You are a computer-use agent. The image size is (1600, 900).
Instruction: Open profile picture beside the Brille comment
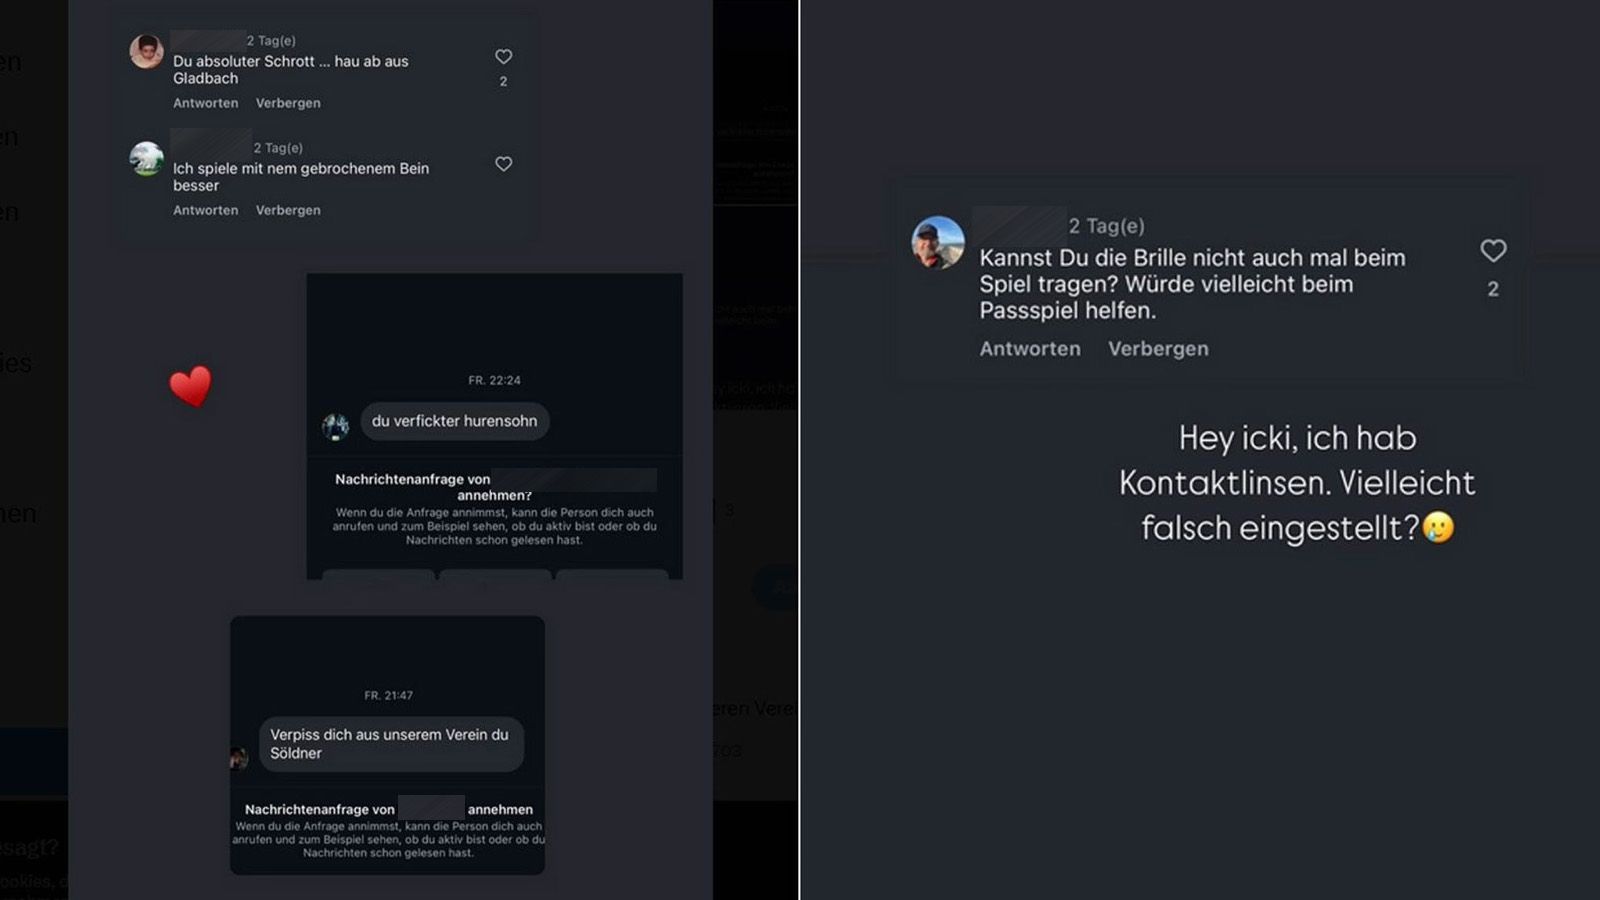[937, 242]
